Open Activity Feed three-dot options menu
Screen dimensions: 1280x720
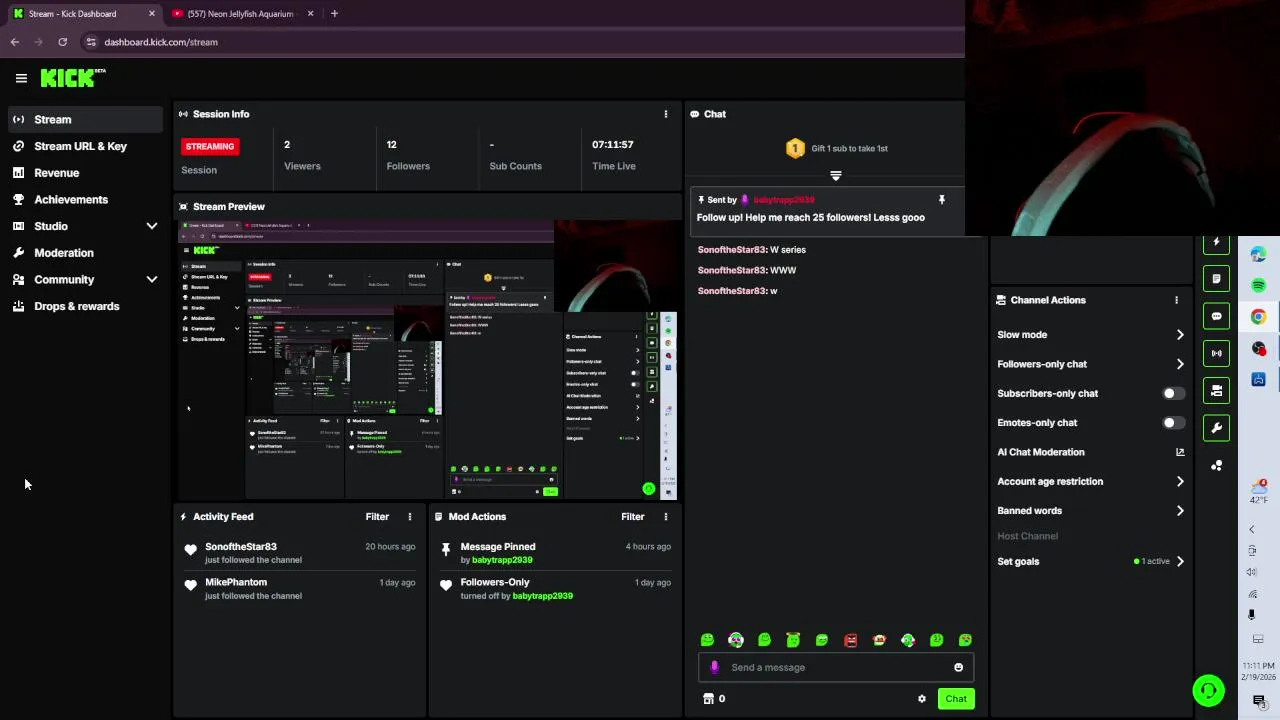[x=409, y=517]
